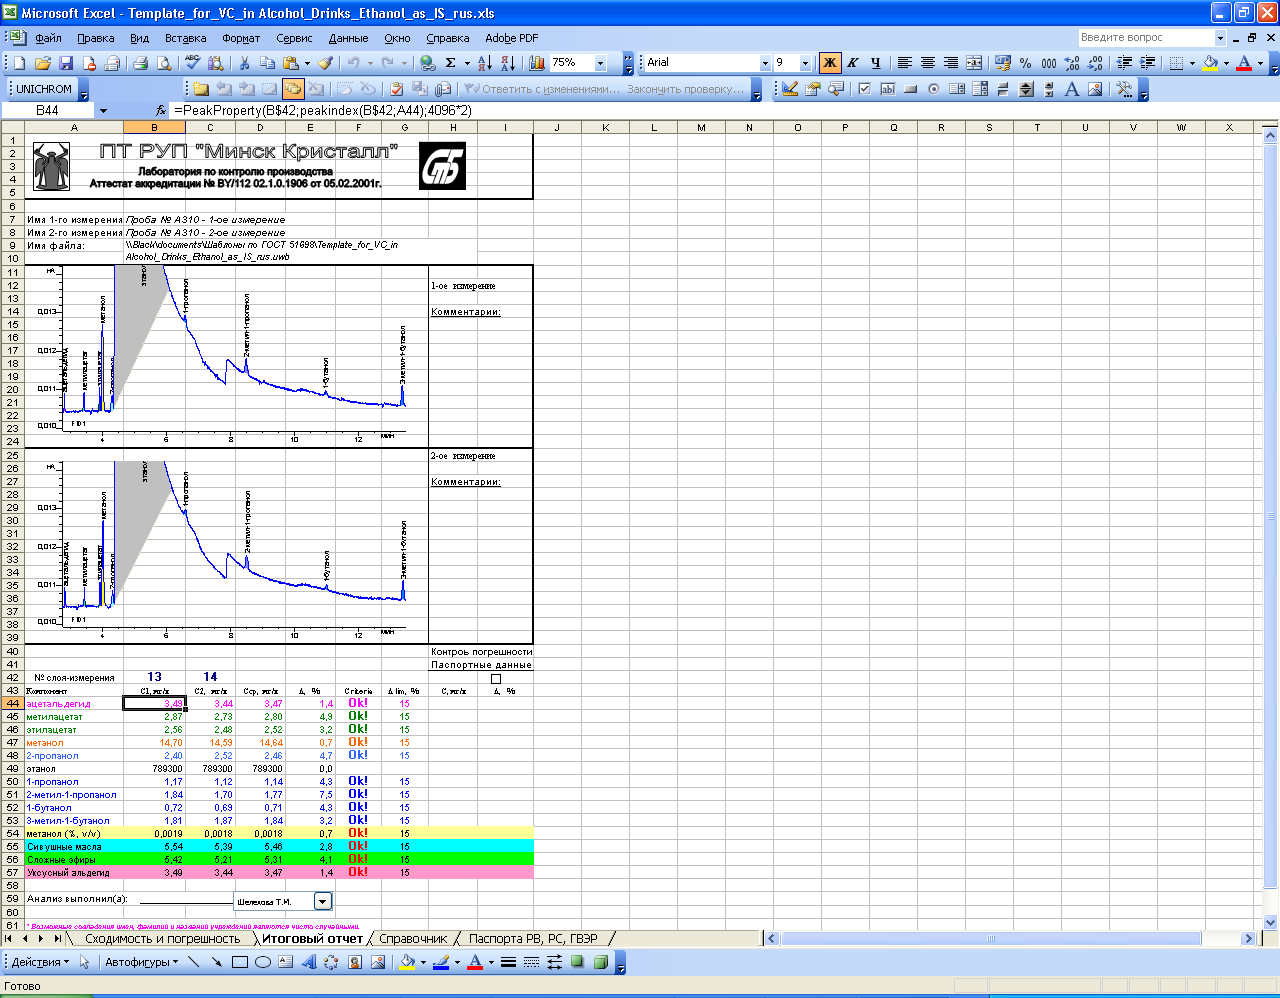Select column B header
This screenshot has width=1280, height=998.
pos(154,128)
